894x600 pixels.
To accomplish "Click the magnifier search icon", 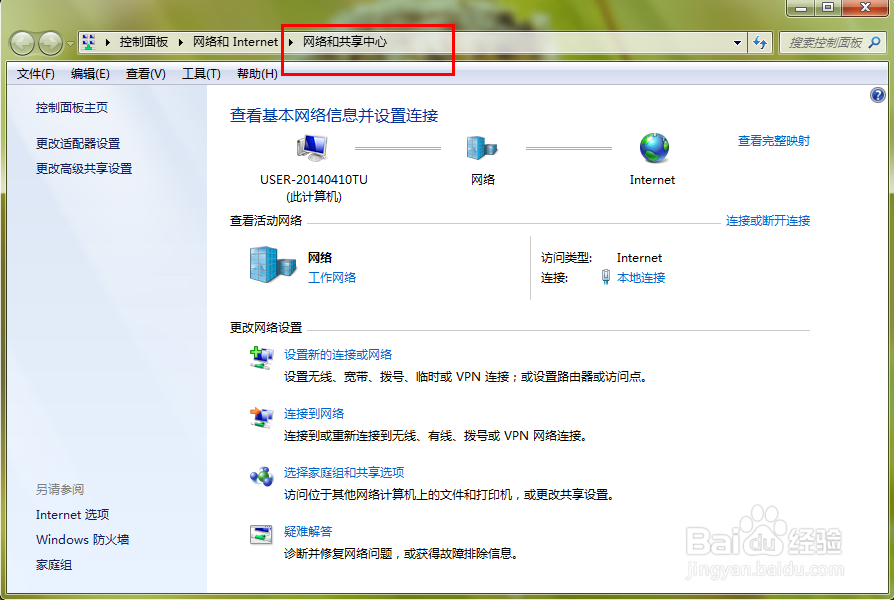I will tap(875, 42).
